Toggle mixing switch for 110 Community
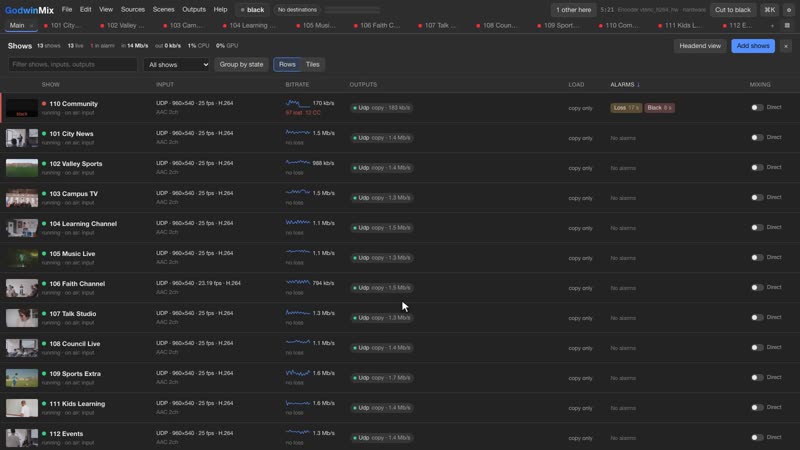800x450 pixels. pyautogui.click(x=757, y=108)
